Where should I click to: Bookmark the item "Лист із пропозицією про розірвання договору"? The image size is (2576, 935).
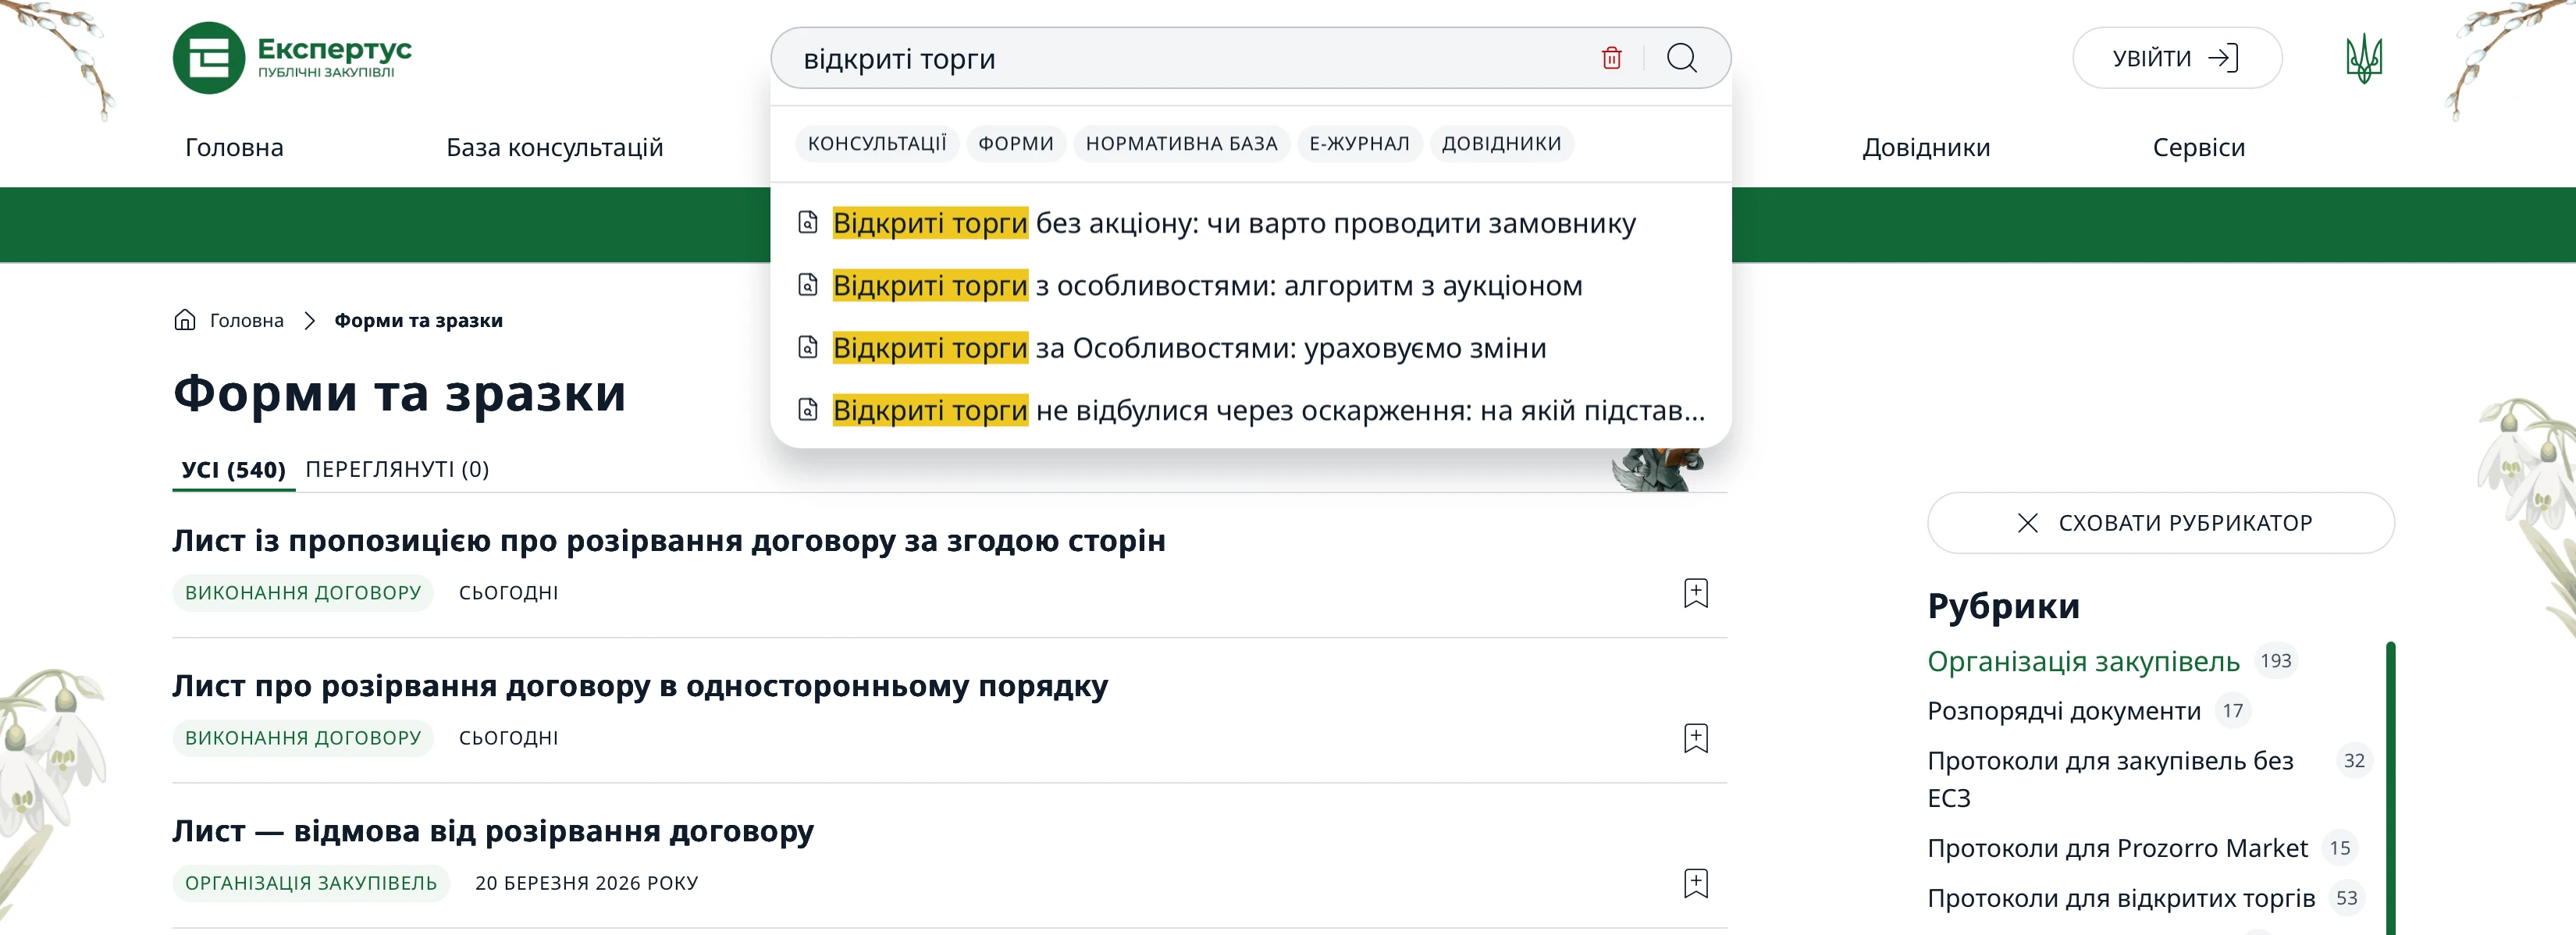click(1696, 592)
